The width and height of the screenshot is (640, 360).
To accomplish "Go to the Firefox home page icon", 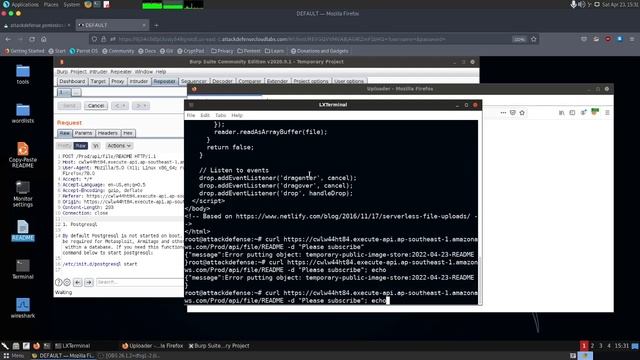I will pos(44,39).
